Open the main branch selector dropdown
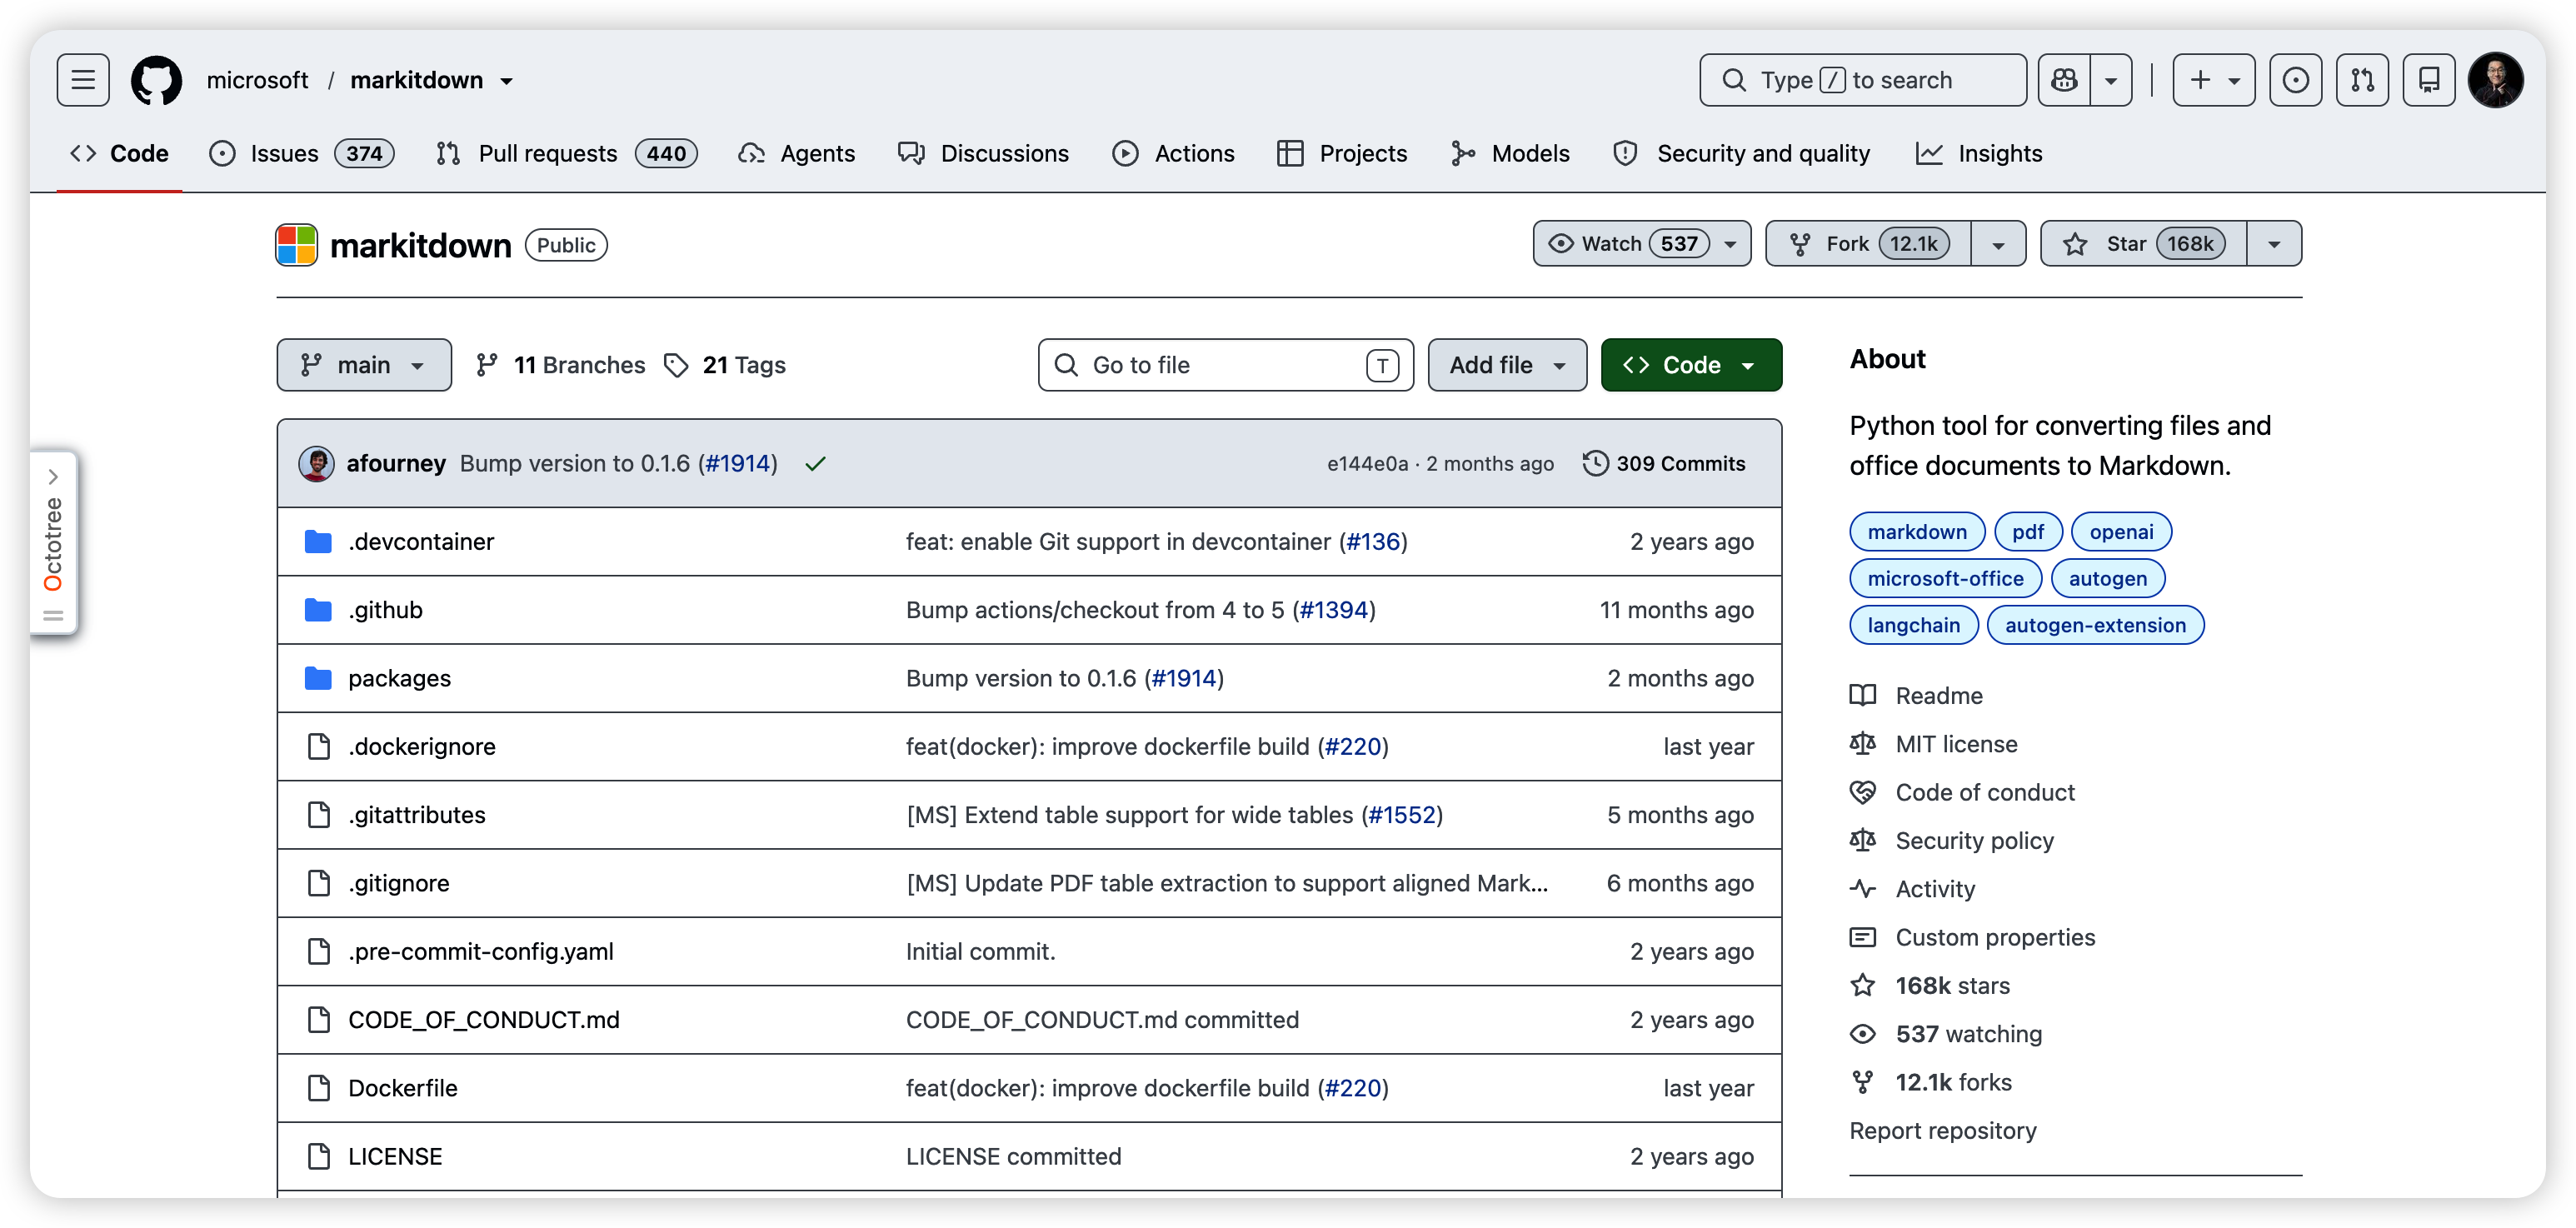The width and height of the screenshot is (2576, 1228). (x=364, y=365)
